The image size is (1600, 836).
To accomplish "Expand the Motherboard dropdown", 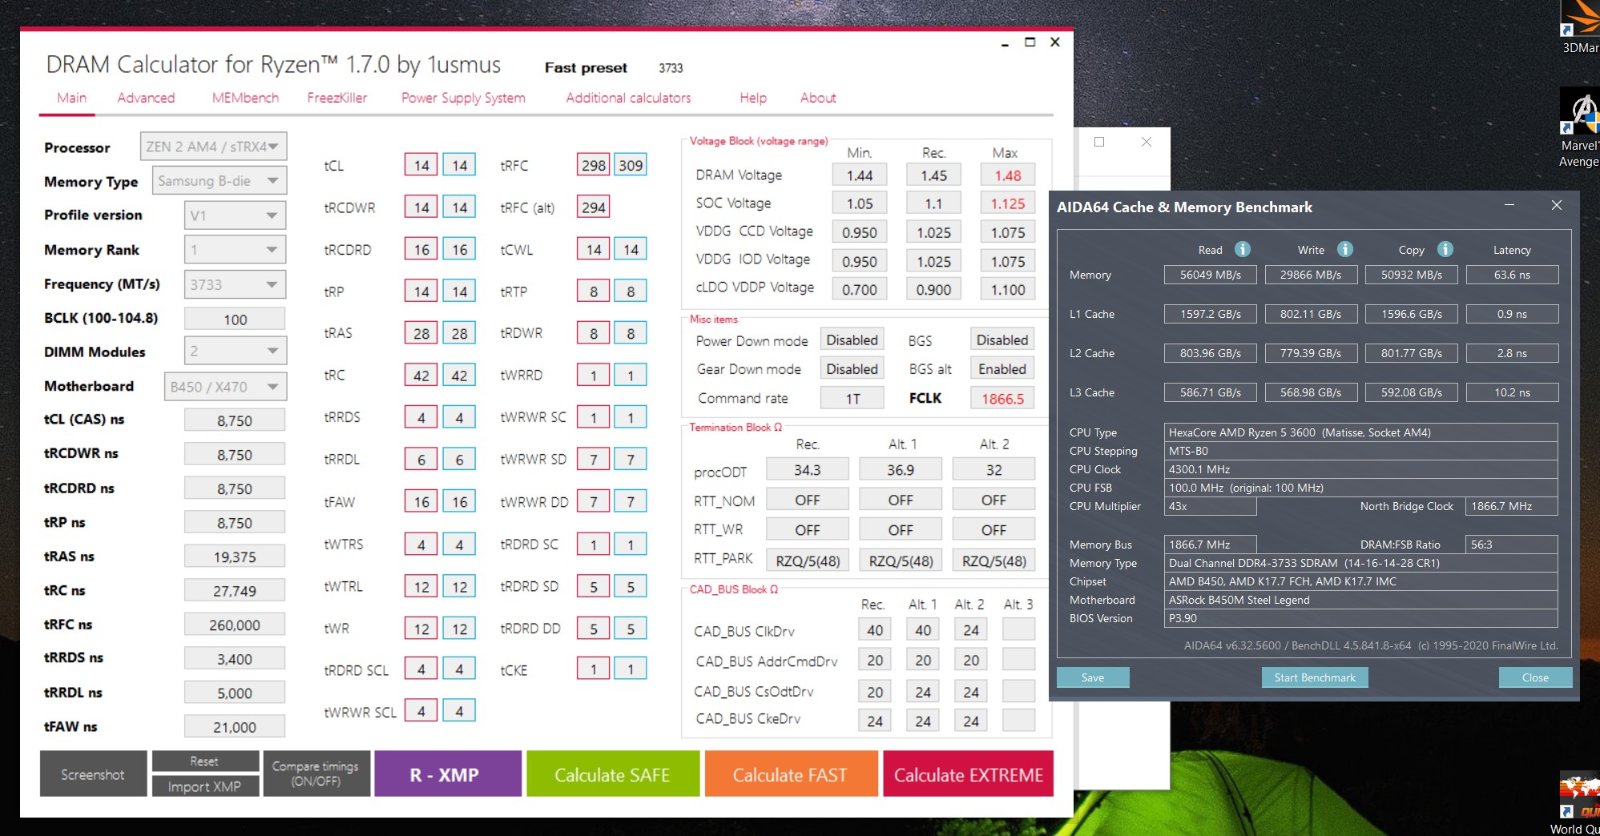I will tap(225, 386).
